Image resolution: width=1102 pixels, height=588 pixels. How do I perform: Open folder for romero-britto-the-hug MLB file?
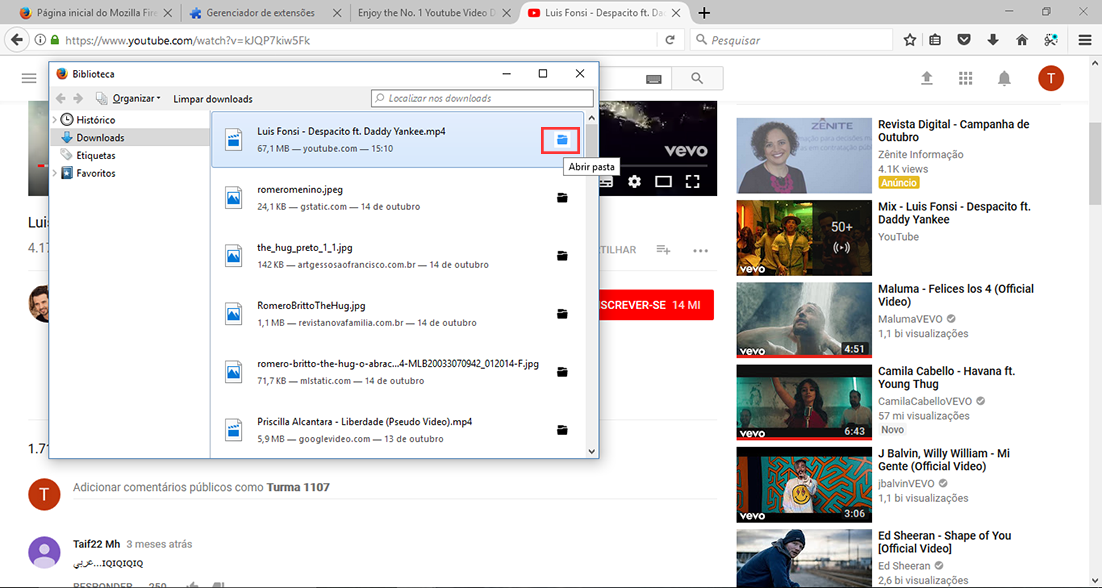[x=562, y=372]
